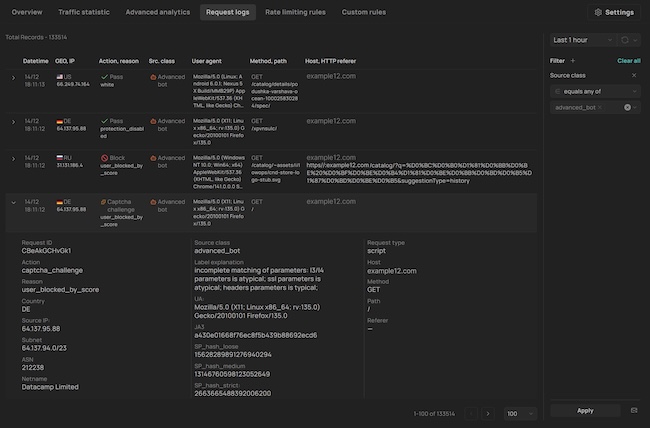
Task: Remove the Source class filter
Action: (x=634, y=75)
